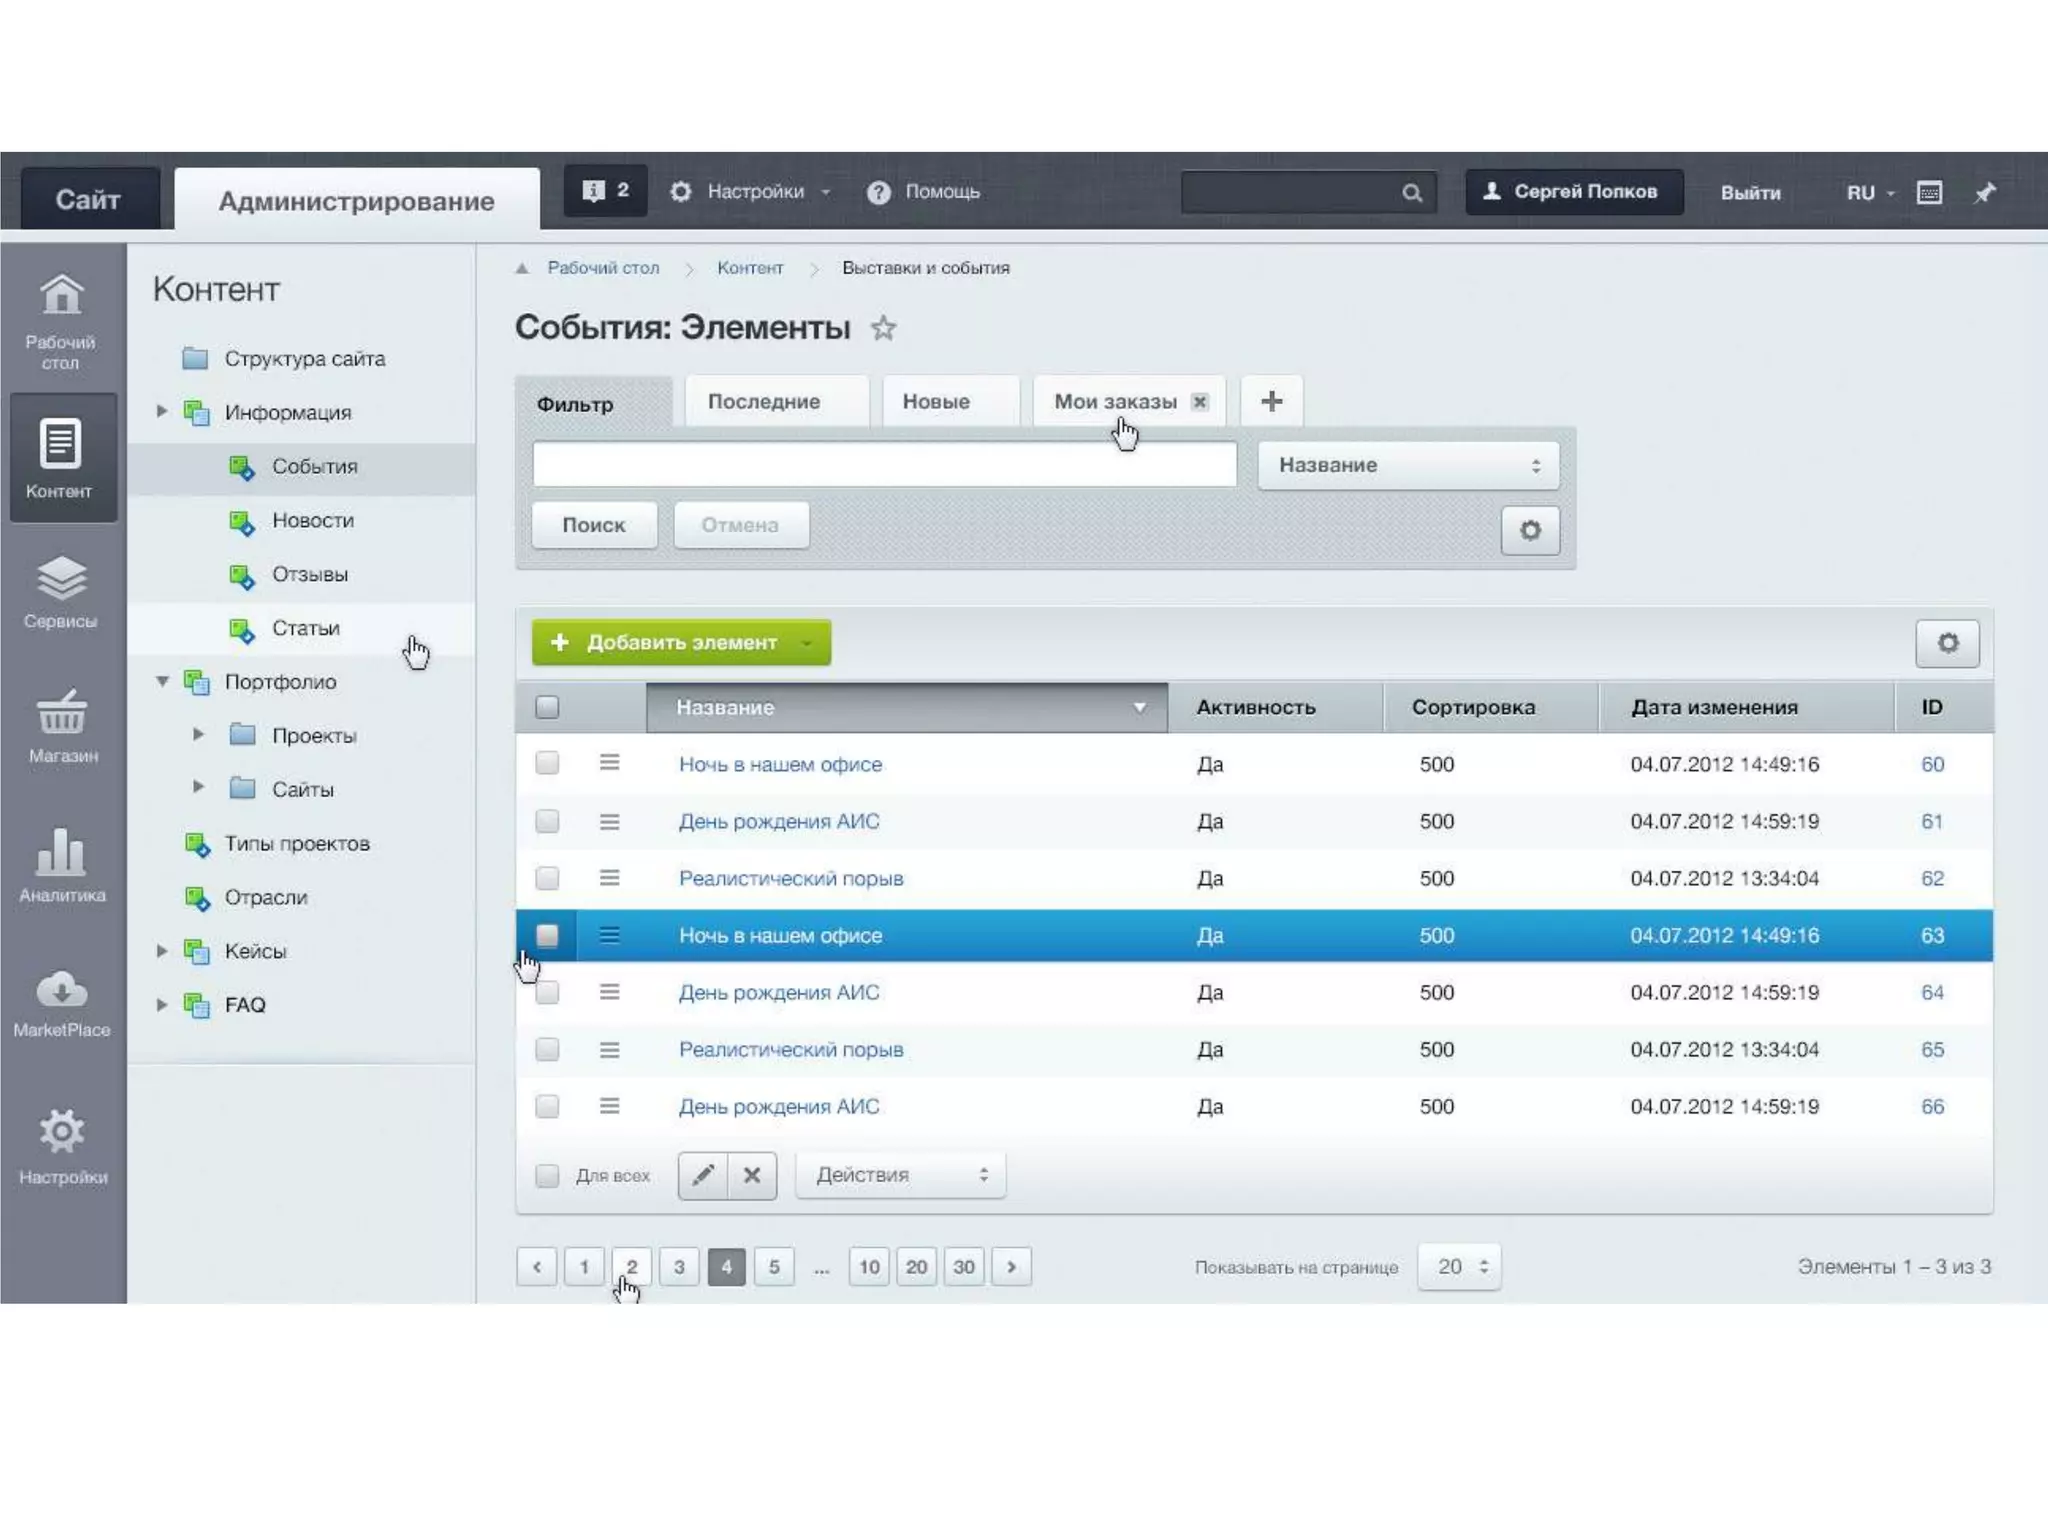The width and height of the screenshot is (2048, 1536).
Task: Enable the Для всех checkbox
Action: tap(547, 1176)
